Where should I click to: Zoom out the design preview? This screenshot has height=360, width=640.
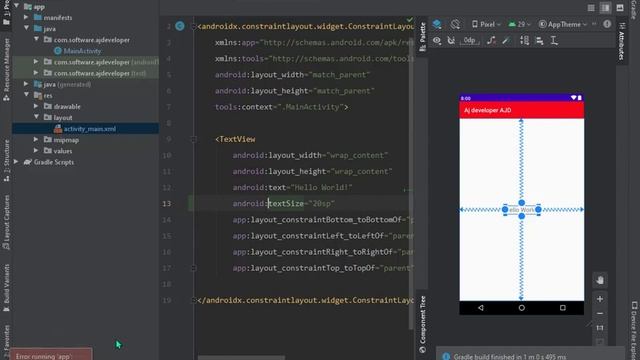pos(600,313)
